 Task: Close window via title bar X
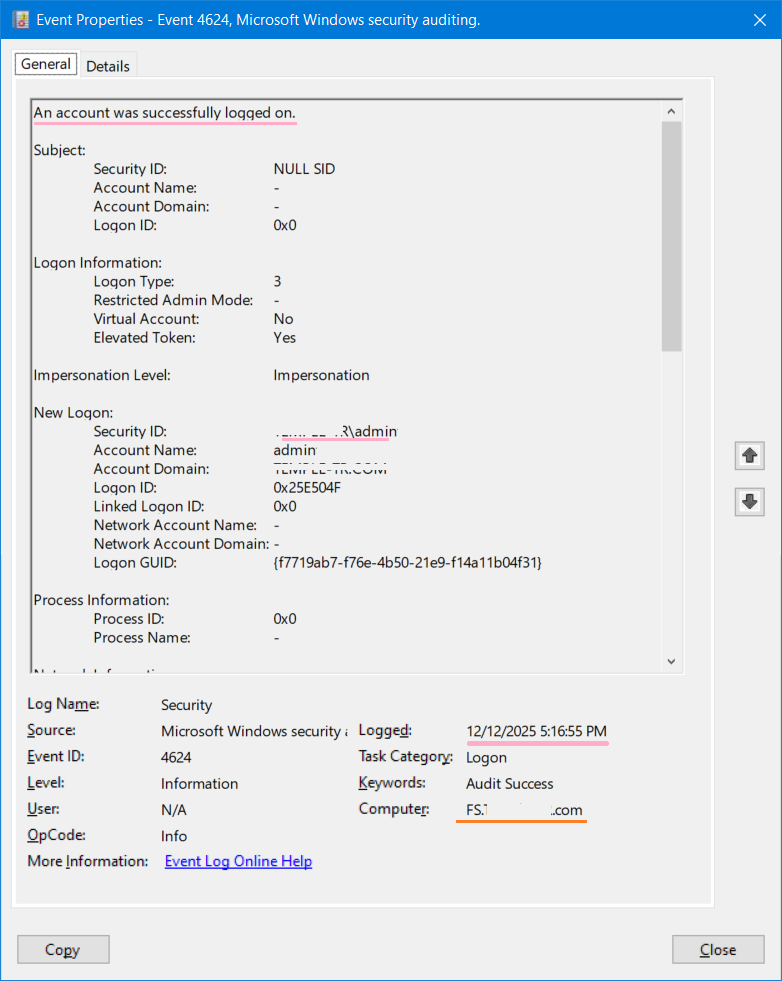(759, 20)
